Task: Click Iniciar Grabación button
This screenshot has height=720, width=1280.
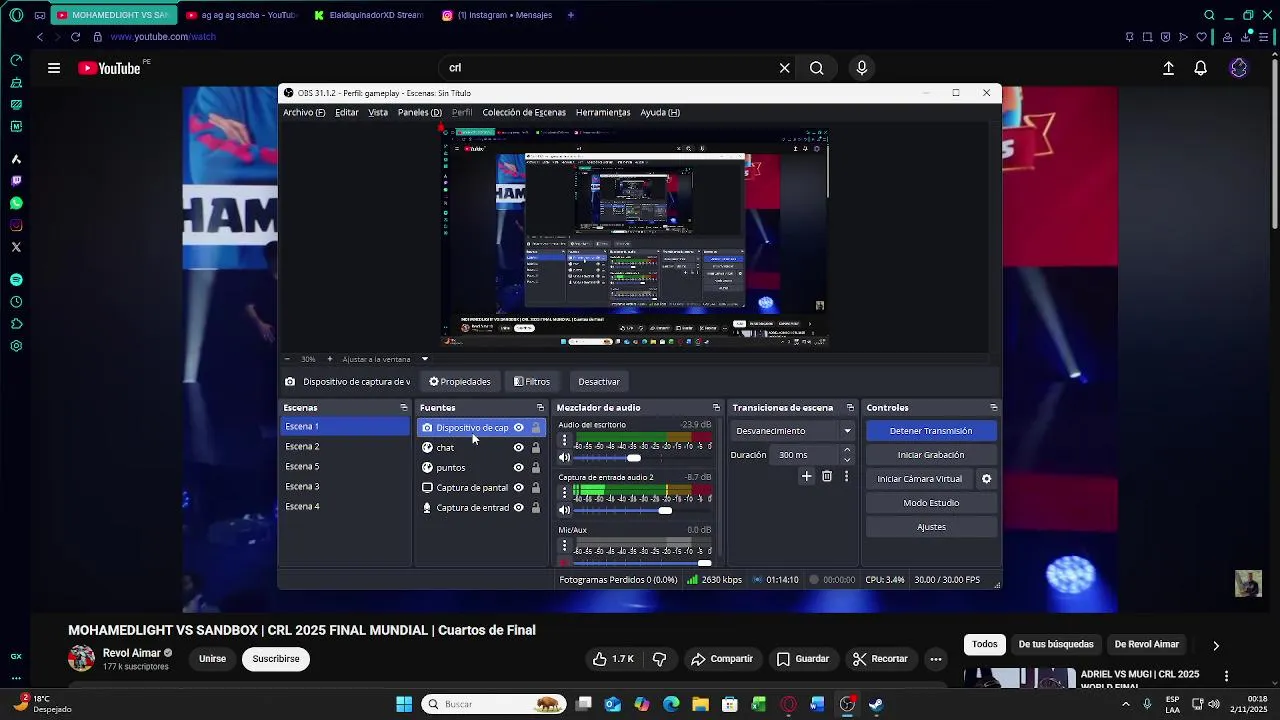Action: (x=931, y=455)
